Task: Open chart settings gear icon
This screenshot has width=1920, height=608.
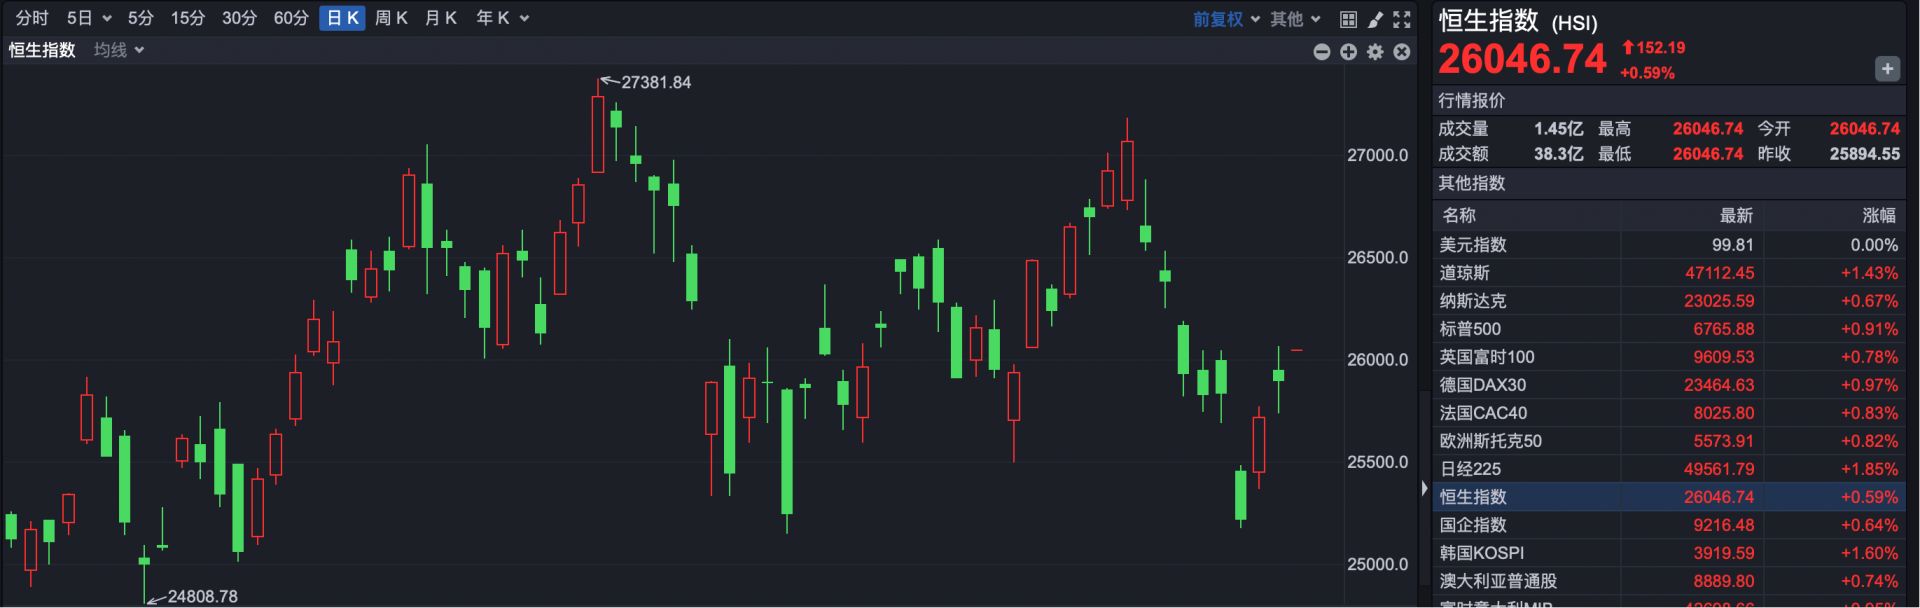Action: 1375,52
